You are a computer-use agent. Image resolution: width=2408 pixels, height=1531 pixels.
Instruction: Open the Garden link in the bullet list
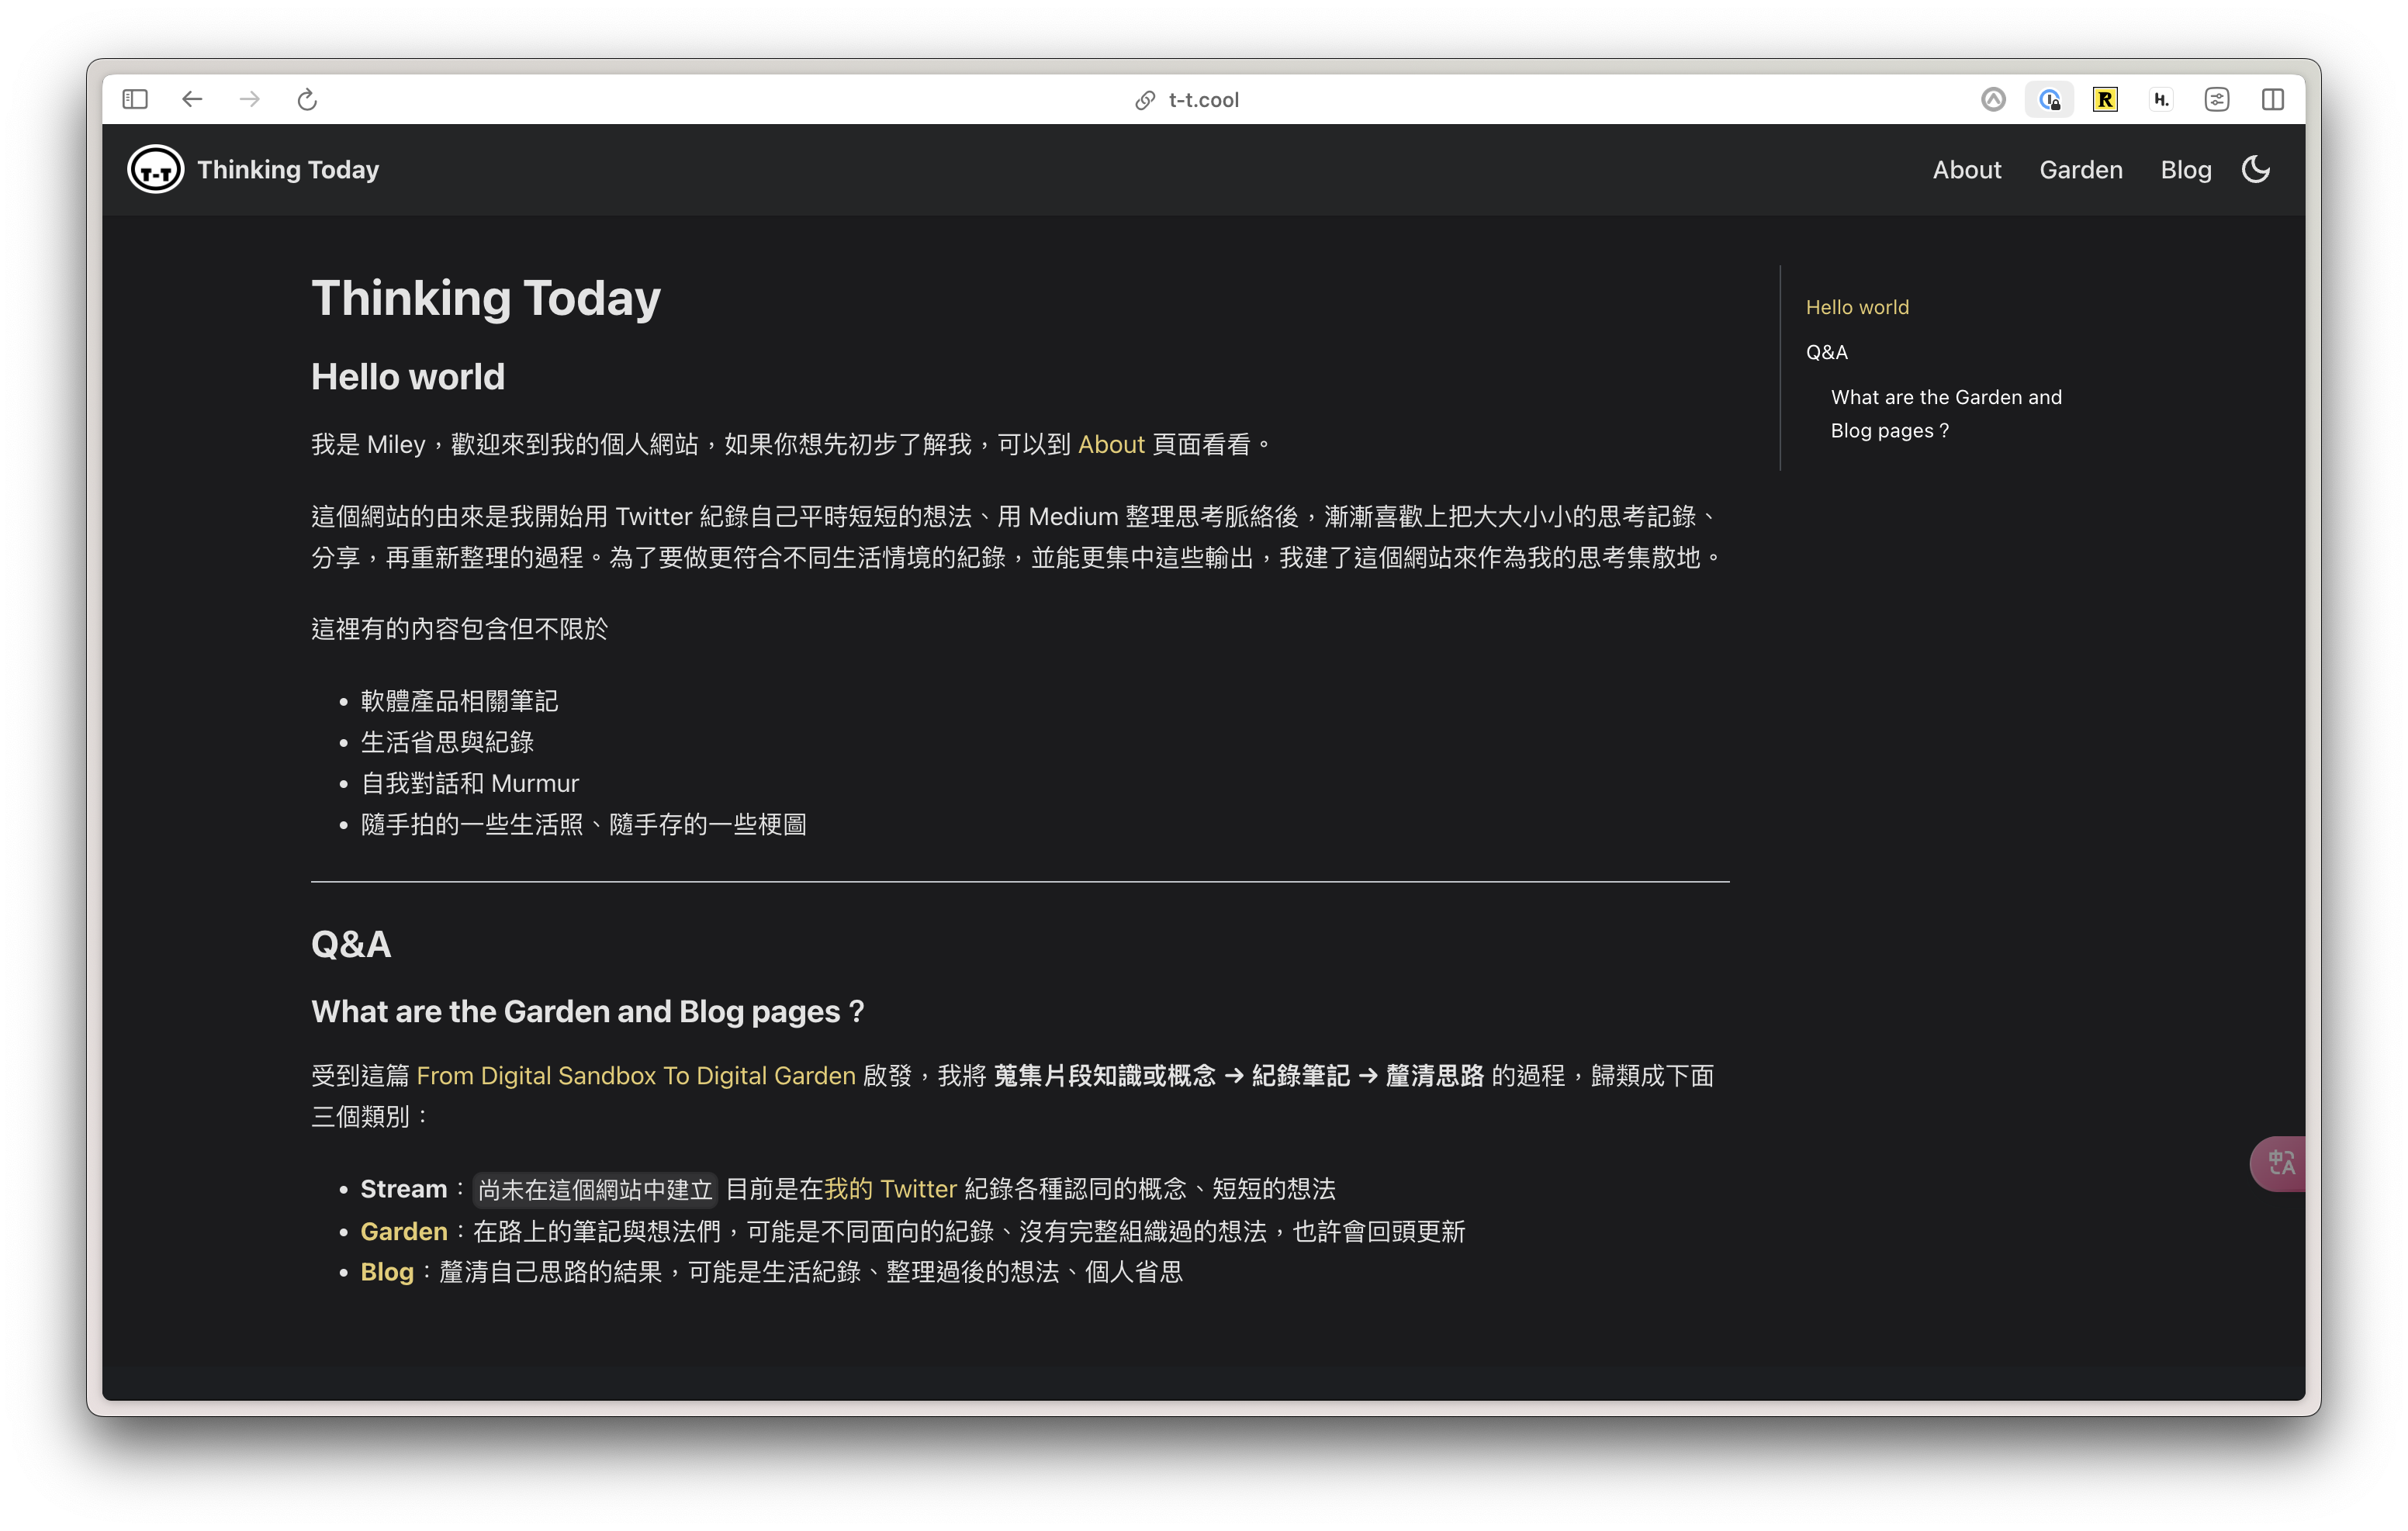click(x=404, y=1231)
